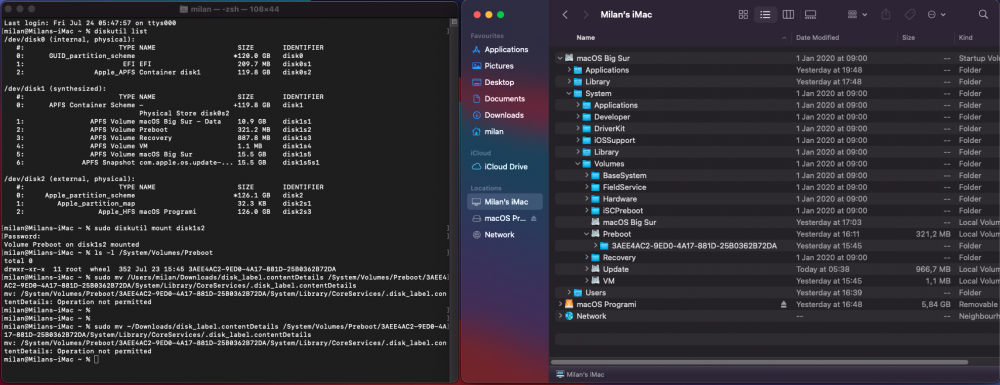Viewport: 1000px width, 385px height.
Task: Expand the top-level Library folder
Action: click(569, 82)
